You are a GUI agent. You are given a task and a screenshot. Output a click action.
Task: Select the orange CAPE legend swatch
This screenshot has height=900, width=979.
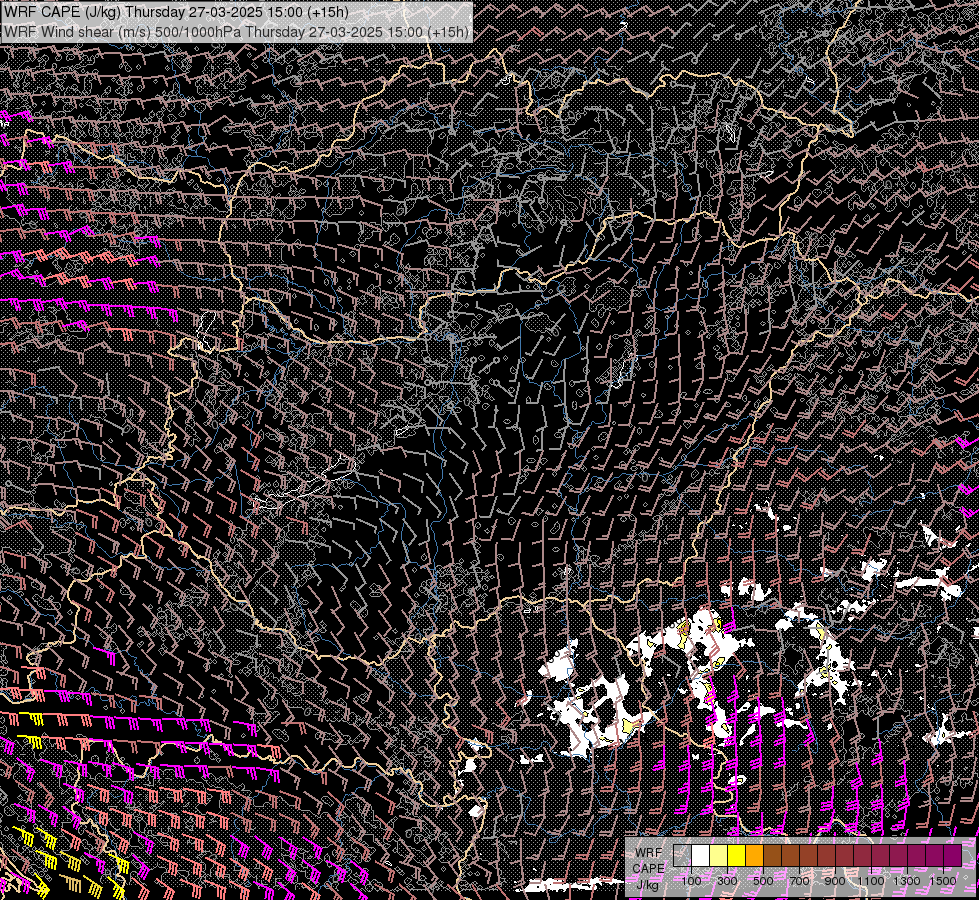click(x=754, y=855)
